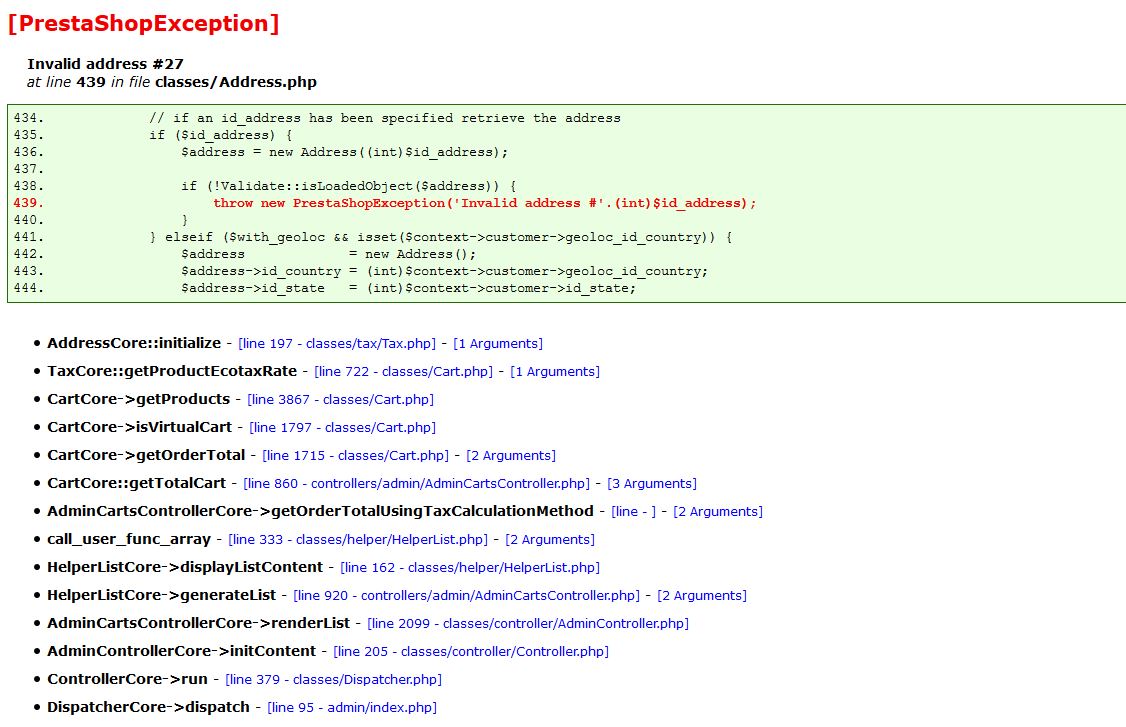Screen dimensions: 1126x727
Task: Click code line 444 id_state assignment
Action: coord(409,288)
